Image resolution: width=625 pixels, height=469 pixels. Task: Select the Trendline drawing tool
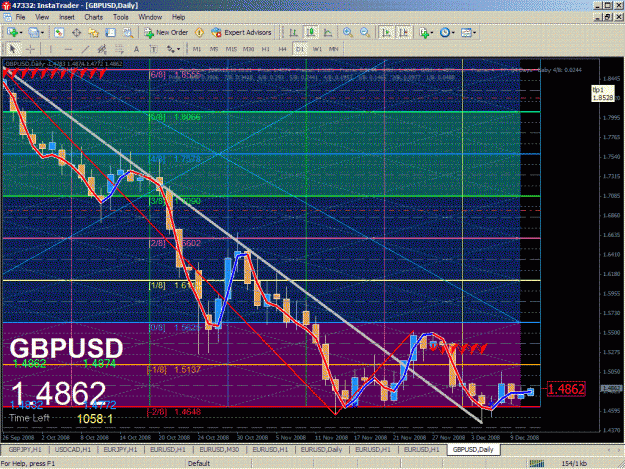pos(85,49)
